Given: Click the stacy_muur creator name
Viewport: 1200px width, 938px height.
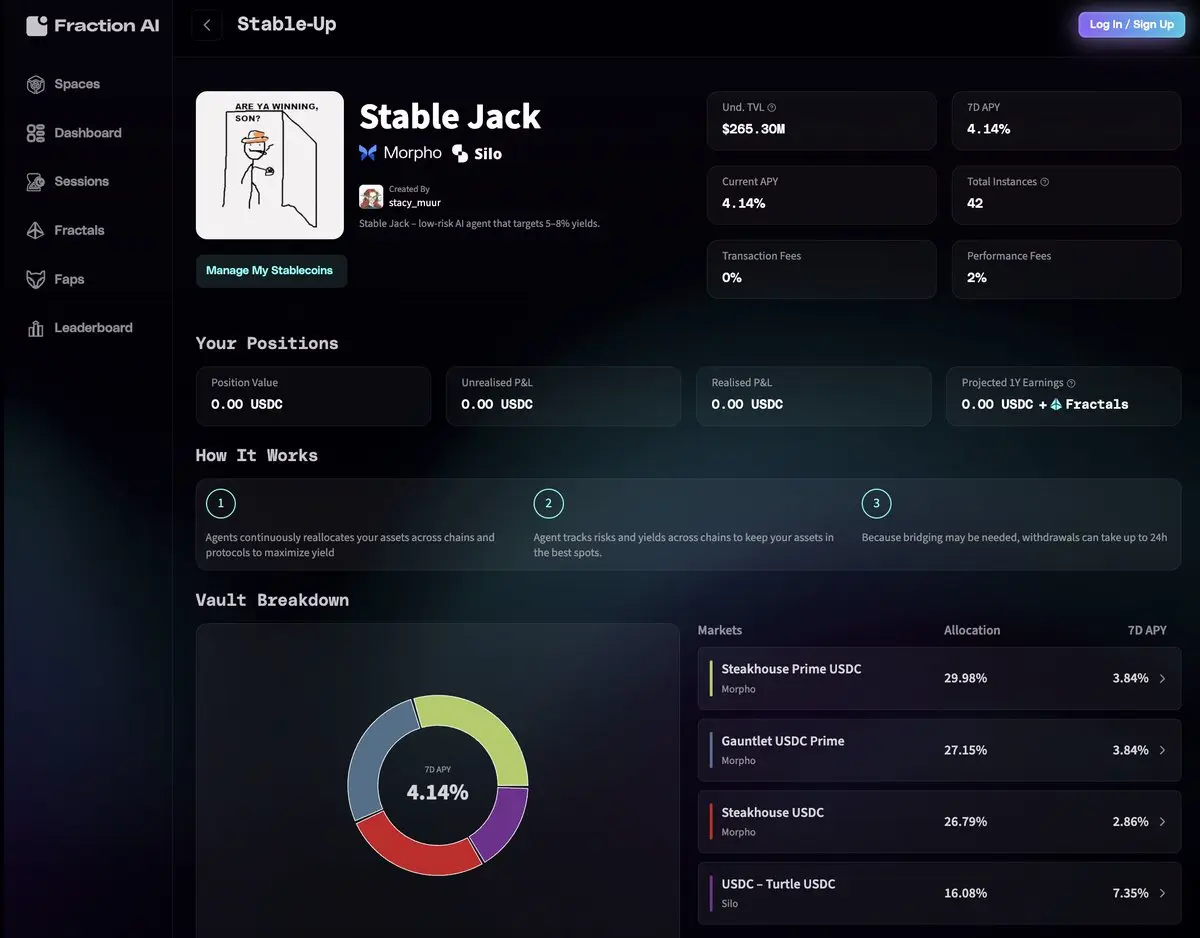Looking at the screenshot, I should 414,203.
